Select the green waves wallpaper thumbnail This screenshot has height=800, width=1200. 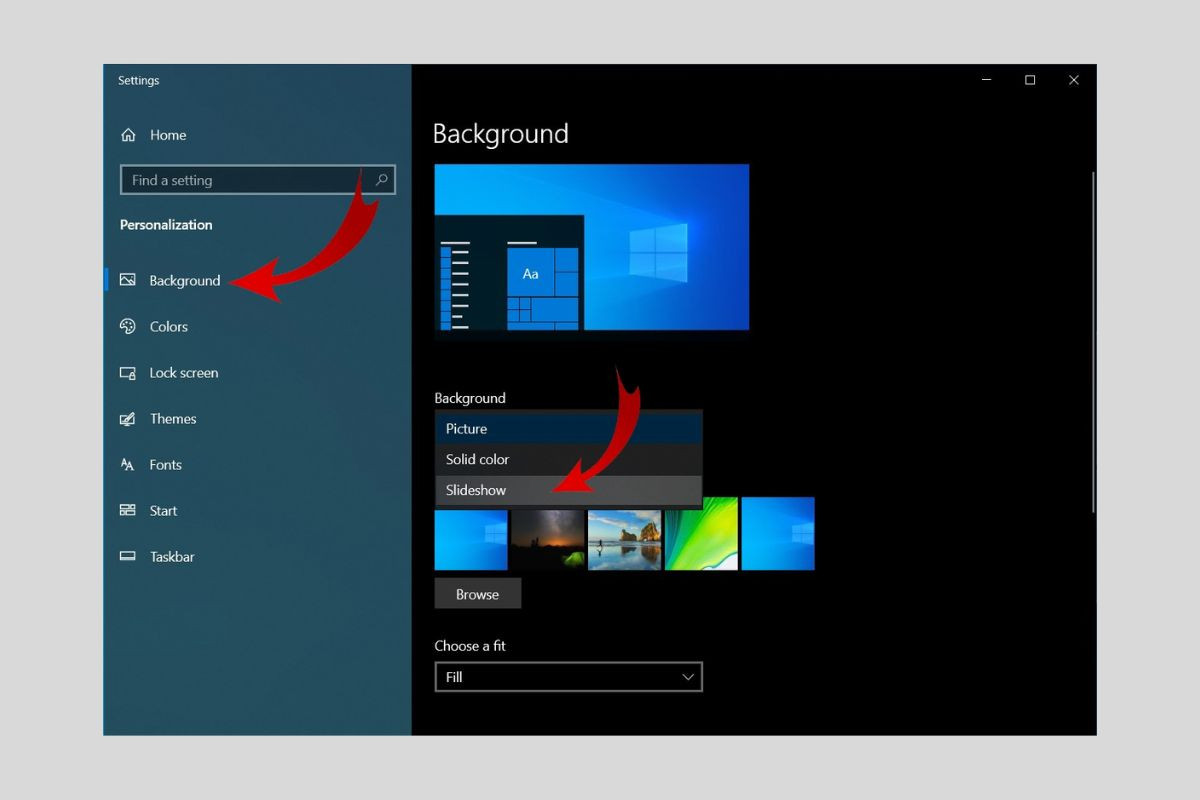tap(701, 534)
